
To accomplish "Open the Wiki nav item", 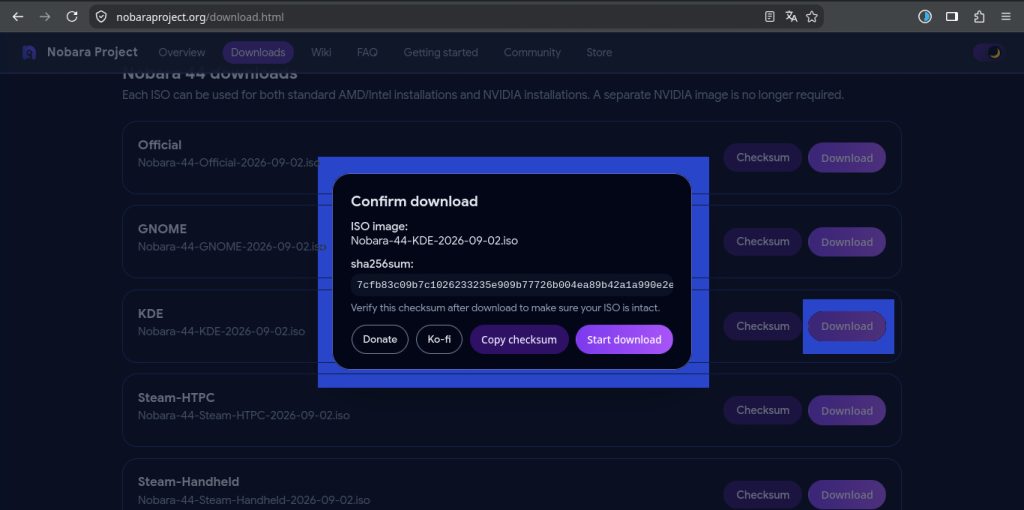I will [321, 52].
